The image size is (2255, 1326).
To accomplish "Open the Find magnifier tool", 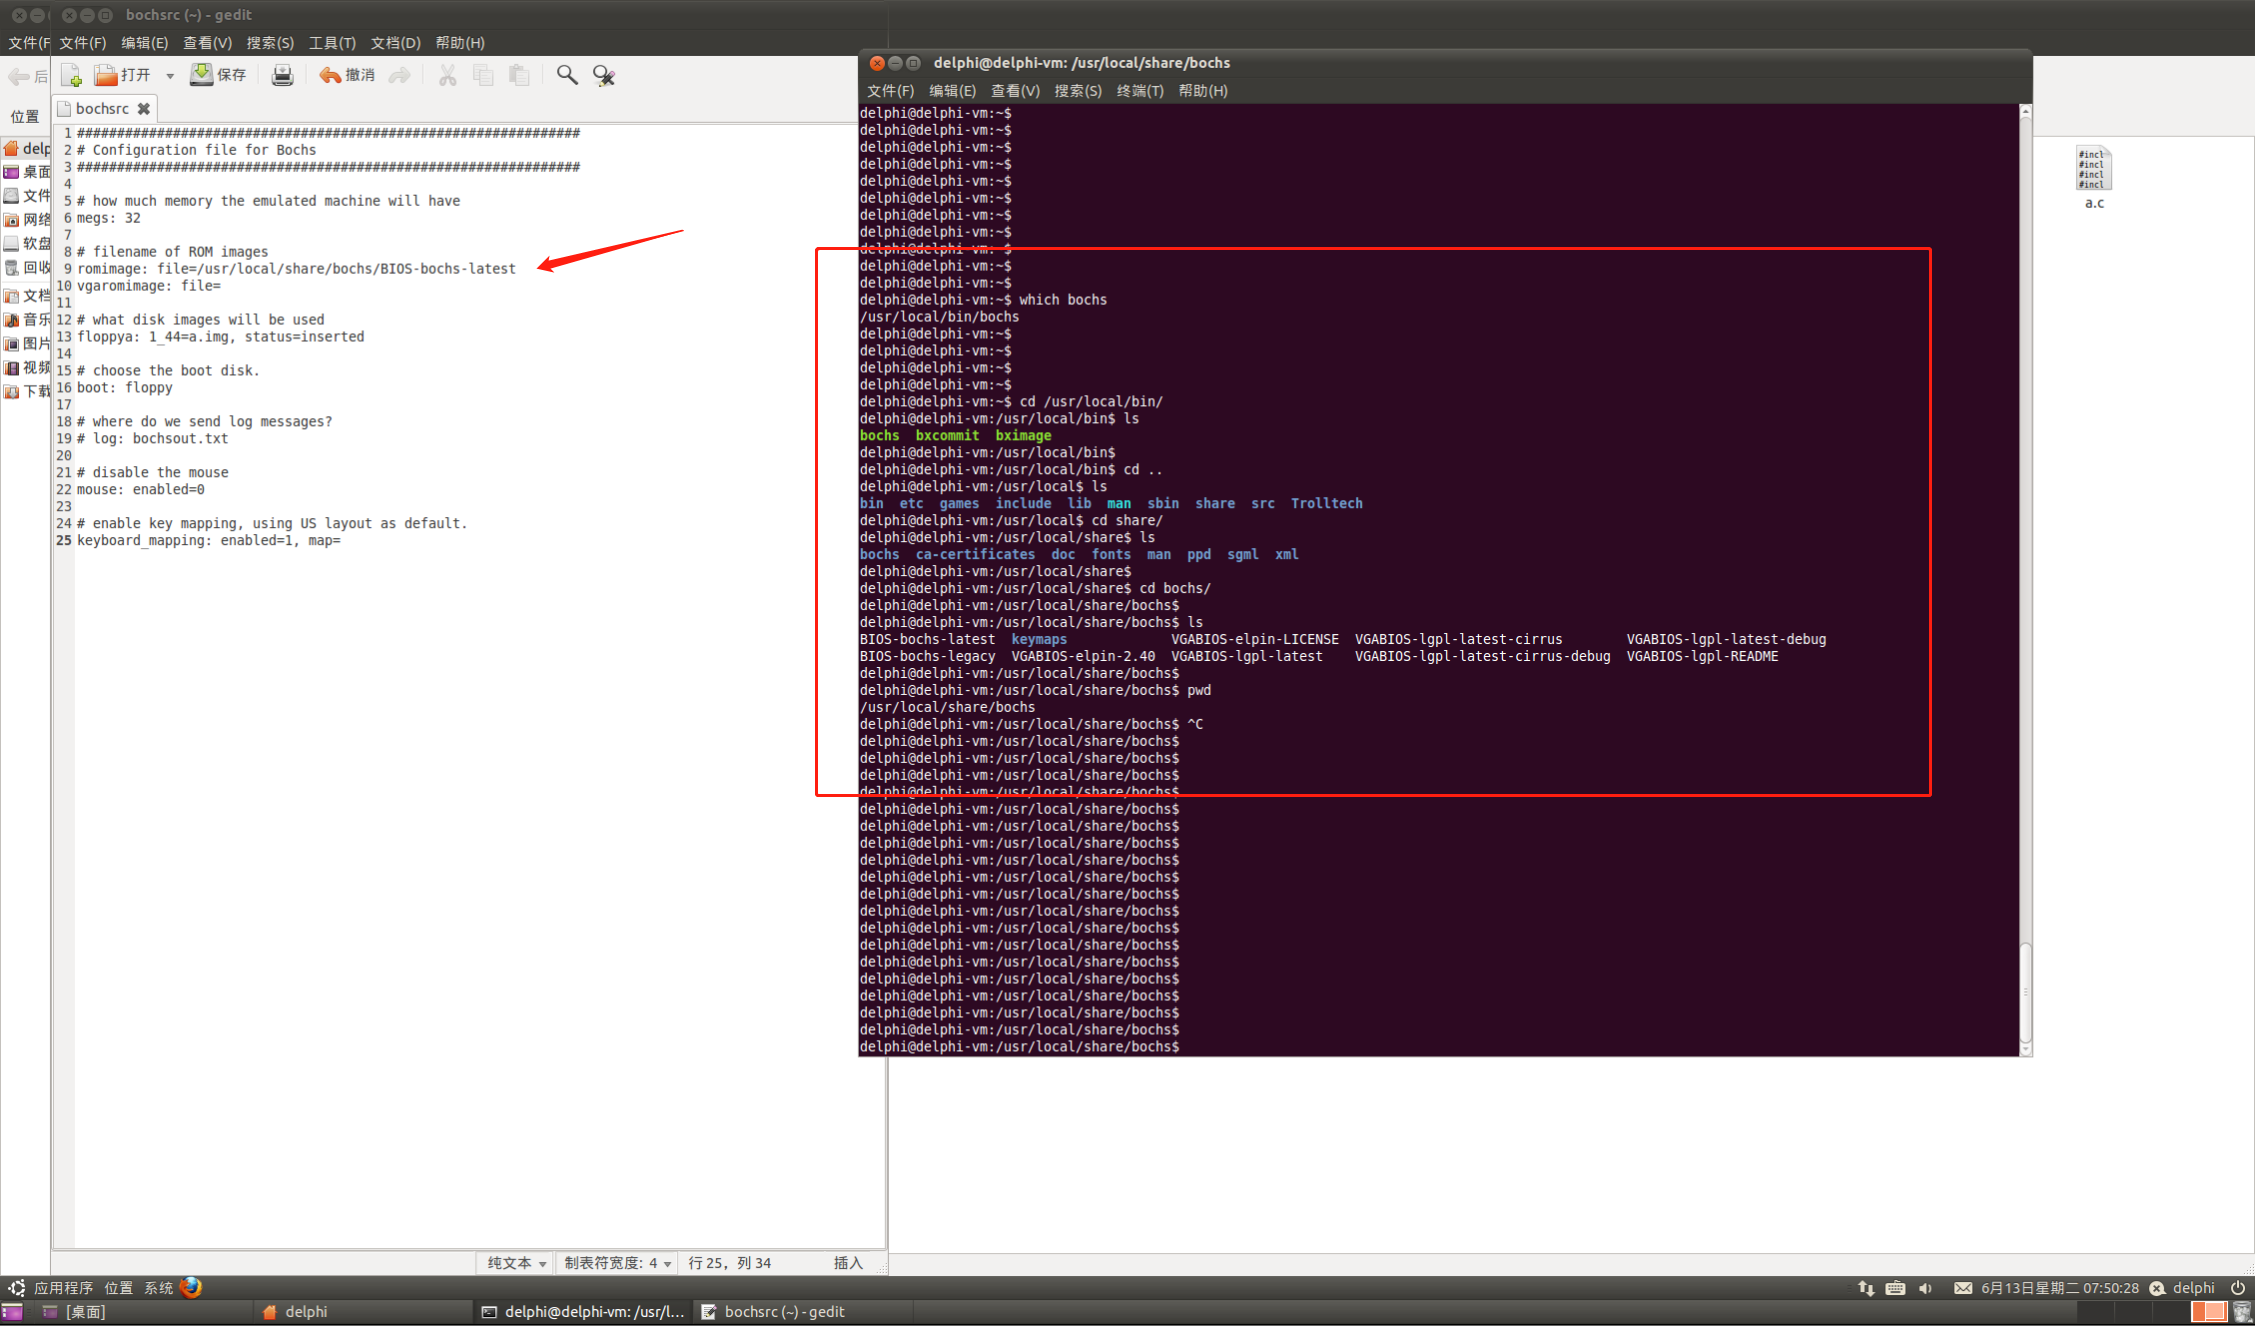I will click(x=567, y=75).
